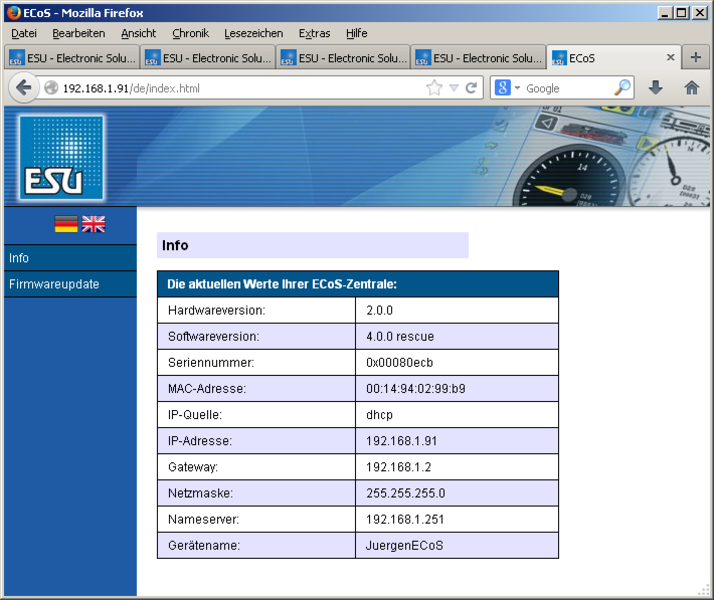Viewport: 714px width, 600px height.
Task: Open the downloads arrow icon
Action: 655,87
